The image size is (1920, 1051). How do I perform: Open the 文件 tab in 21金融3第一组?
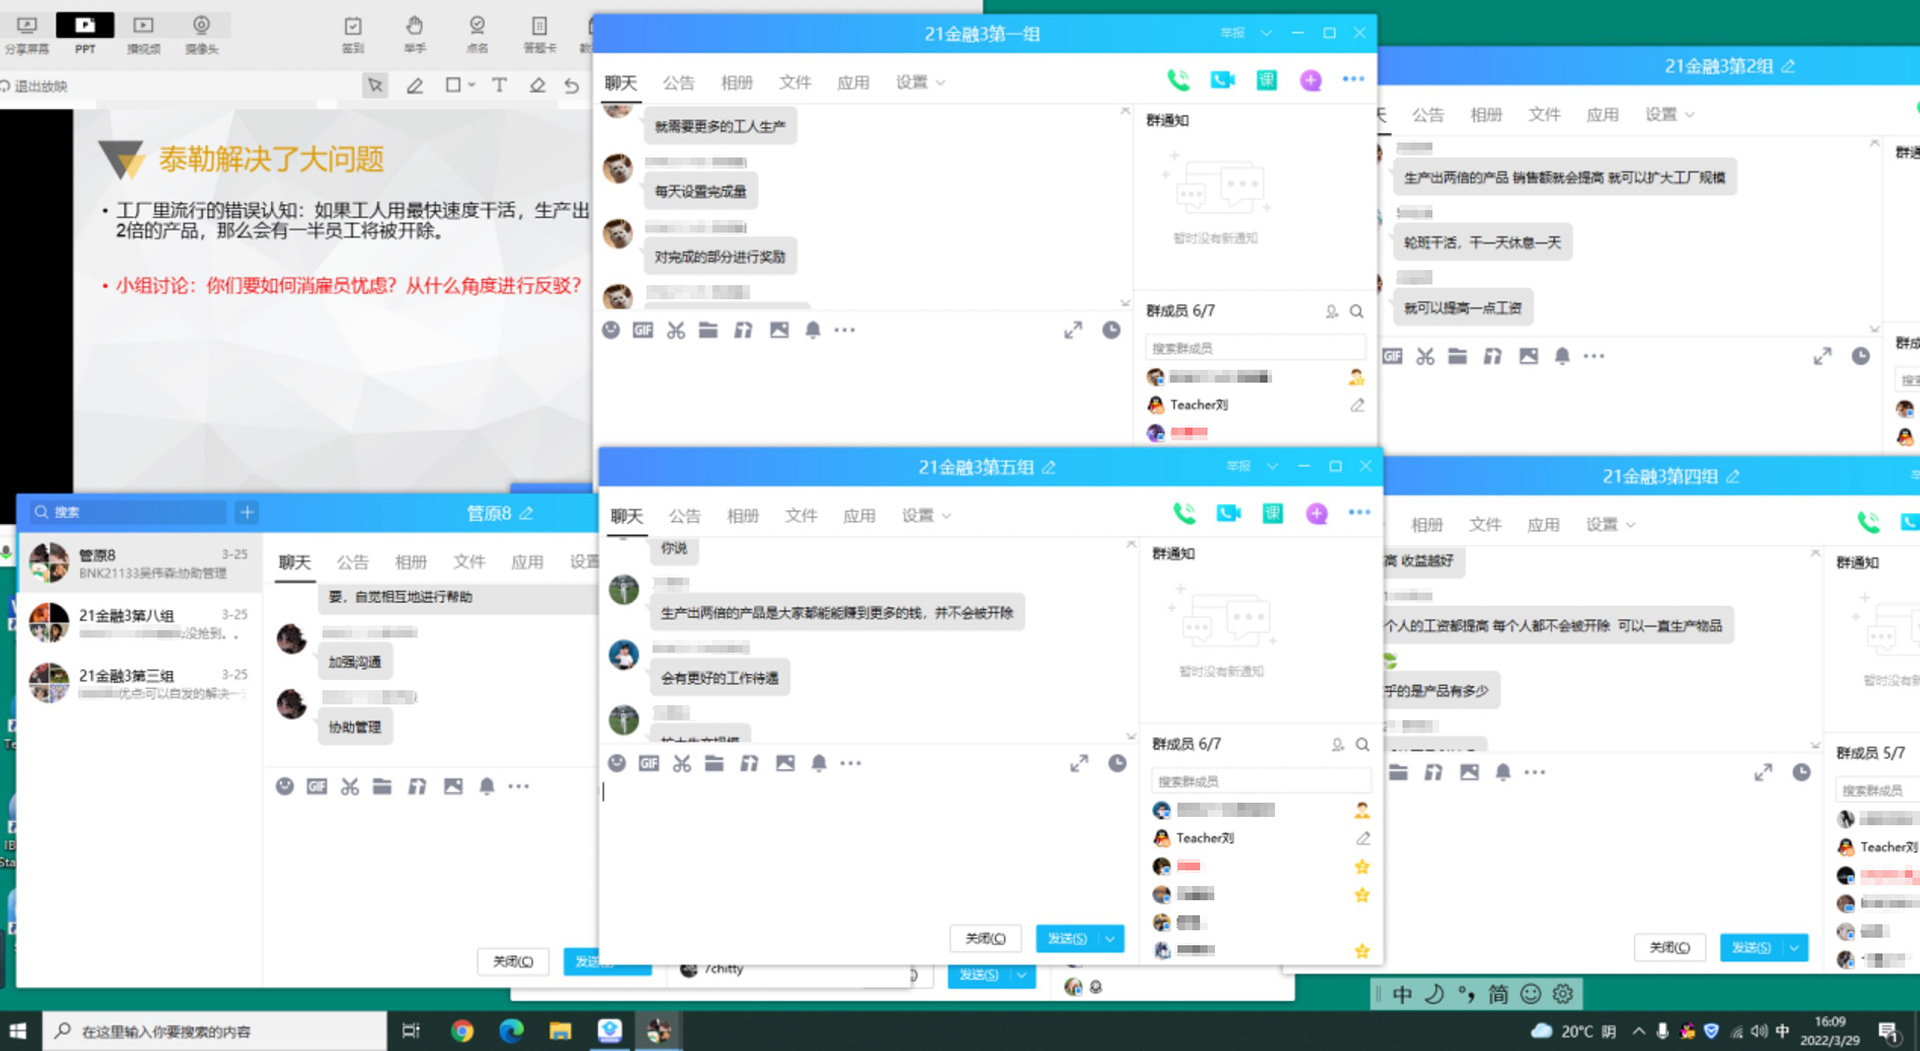point(795,82)
